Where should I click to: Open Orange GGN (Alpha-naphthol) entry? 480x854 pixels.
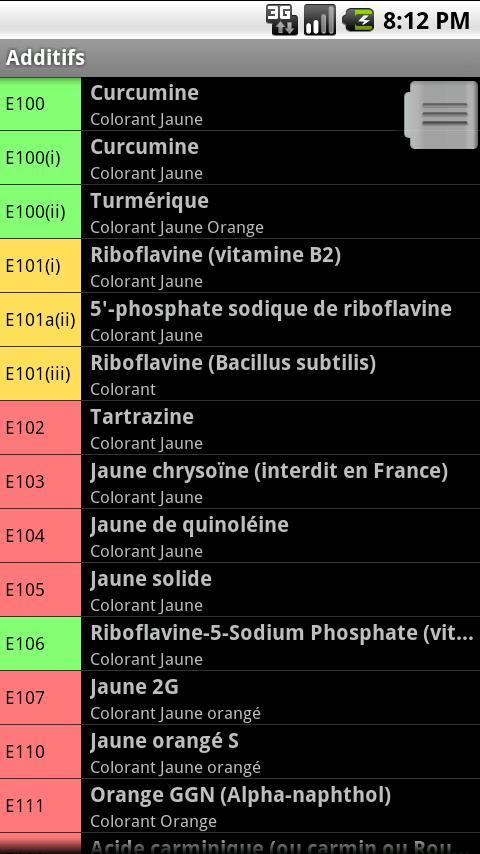(x=240, y=805)
